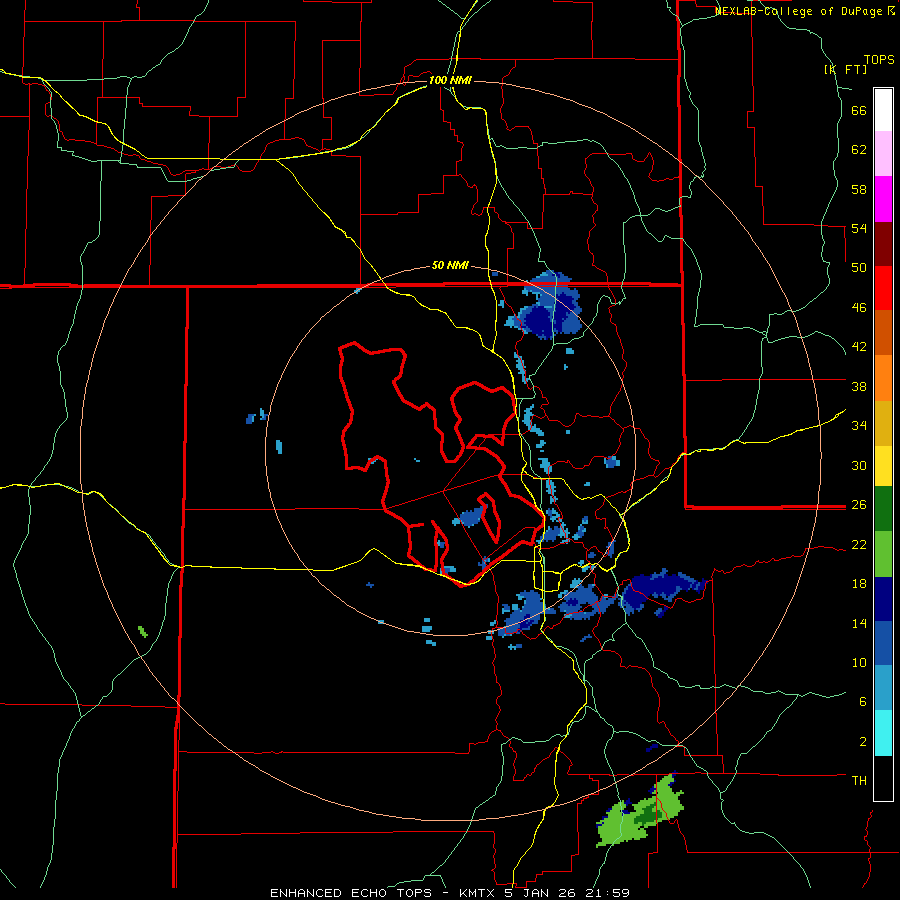Screen dimensions: 900x900
Task: Select the maroon legend color block
Action: pyautogui.click(x=883, y=244)
